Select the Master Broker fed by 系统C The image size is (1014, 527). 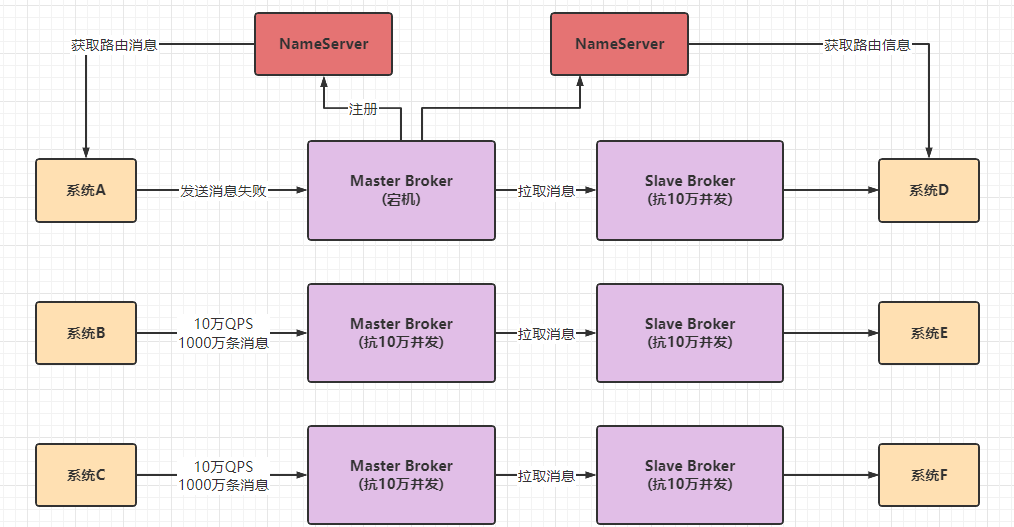coord(402,475)
